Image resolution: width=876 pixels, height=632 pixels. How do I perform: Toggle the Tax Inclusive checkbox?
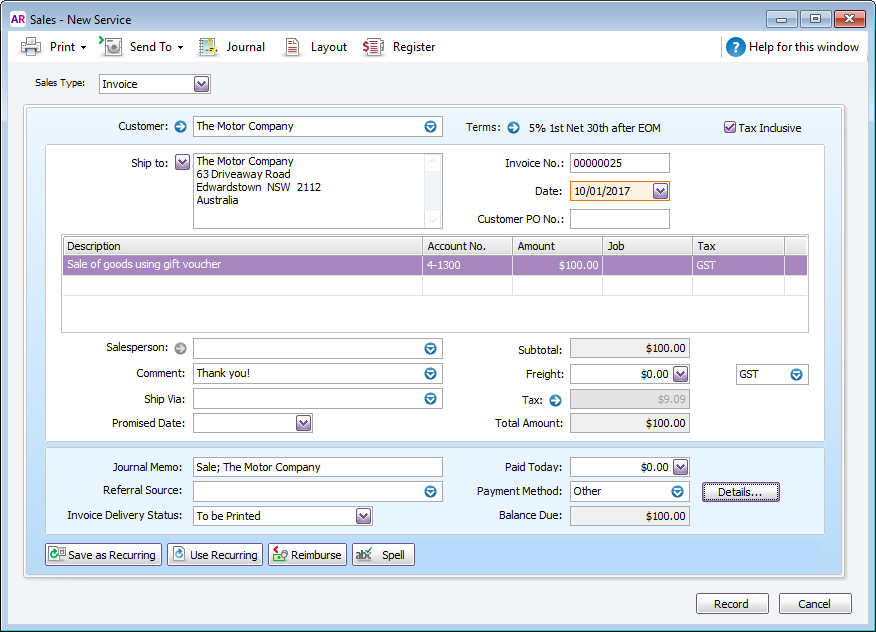coord(730,128)
